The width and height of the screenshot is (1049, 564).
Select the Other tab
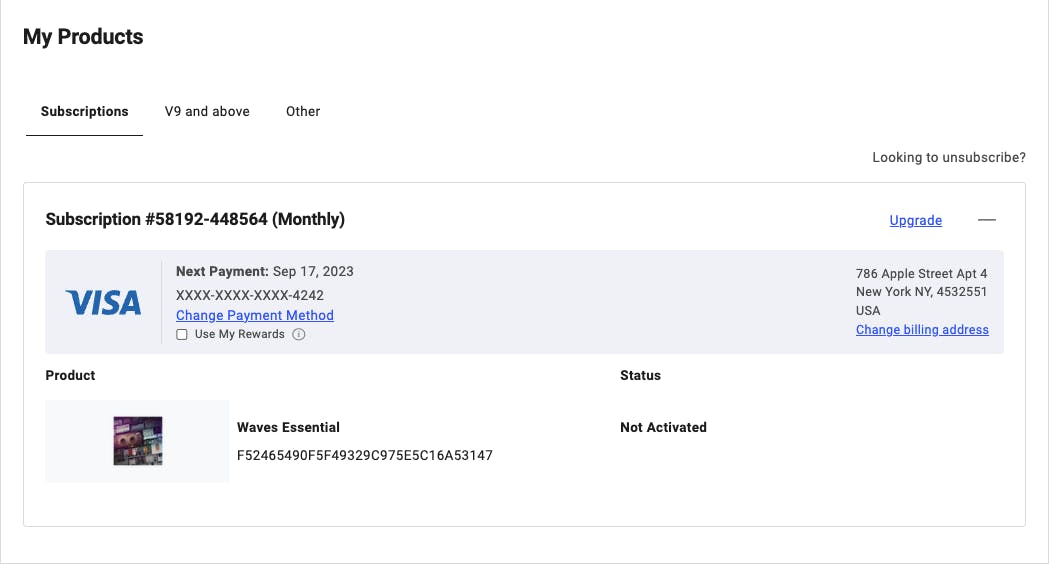303,111
